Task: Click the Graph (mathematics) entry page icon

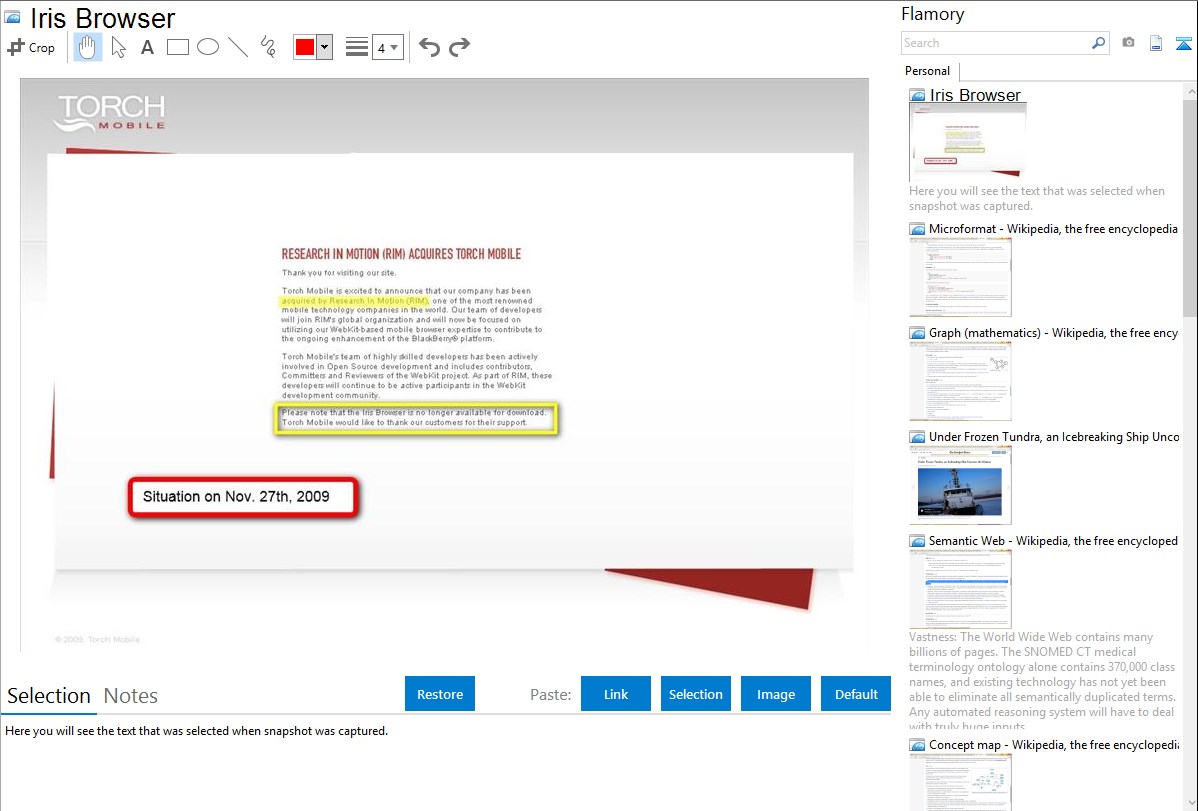Action: click(x=917, y=333)
